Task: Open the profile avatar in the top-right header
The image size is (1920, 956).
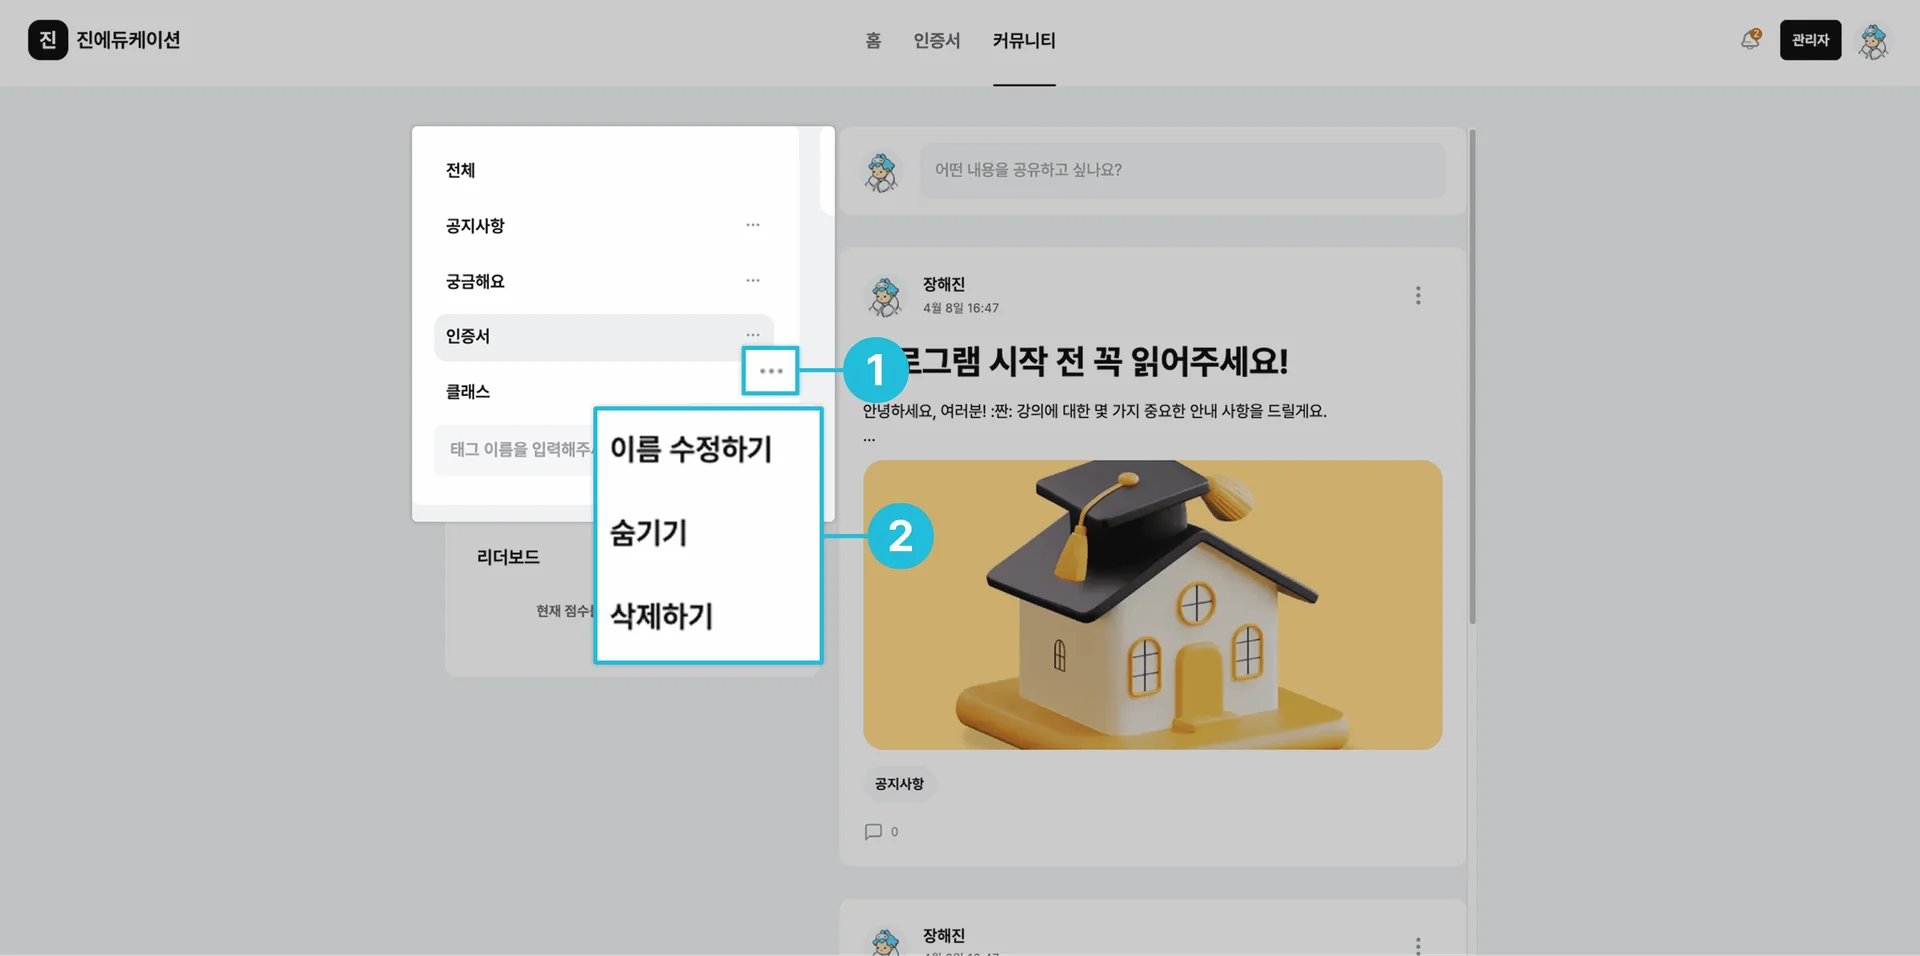Action: pos(1873,41)
